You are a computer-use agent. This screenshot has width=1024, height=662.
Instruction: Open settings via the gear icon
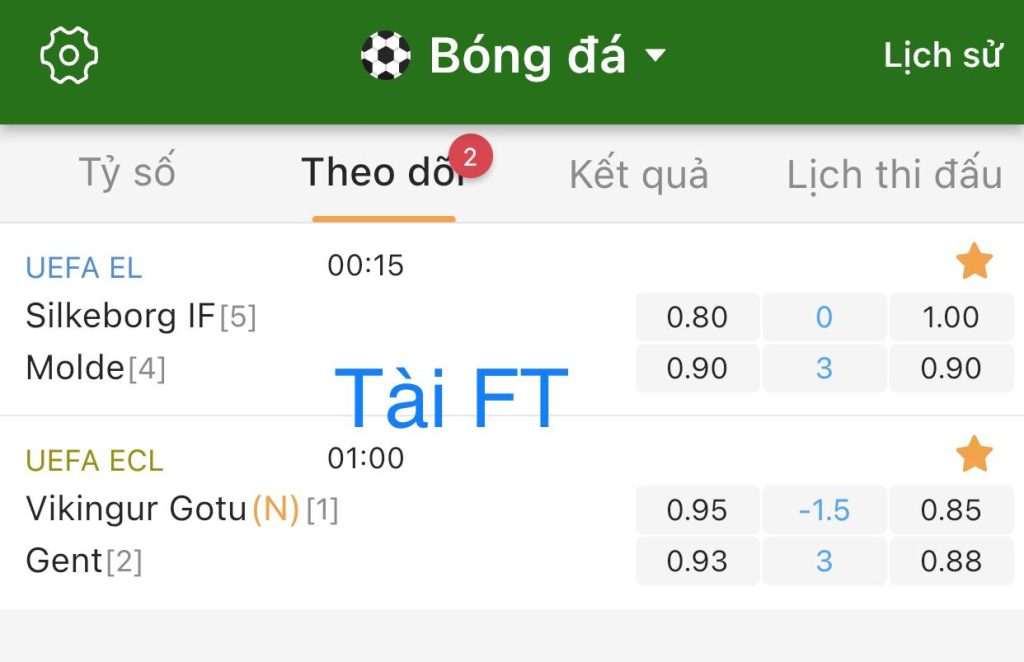click(69, 55)
